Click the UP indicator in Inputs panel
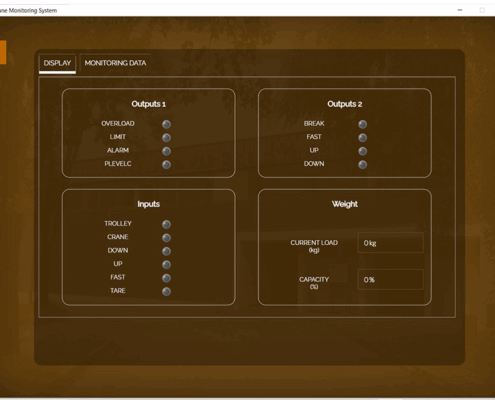Screen dimensions: 495x400 (166, 264)
